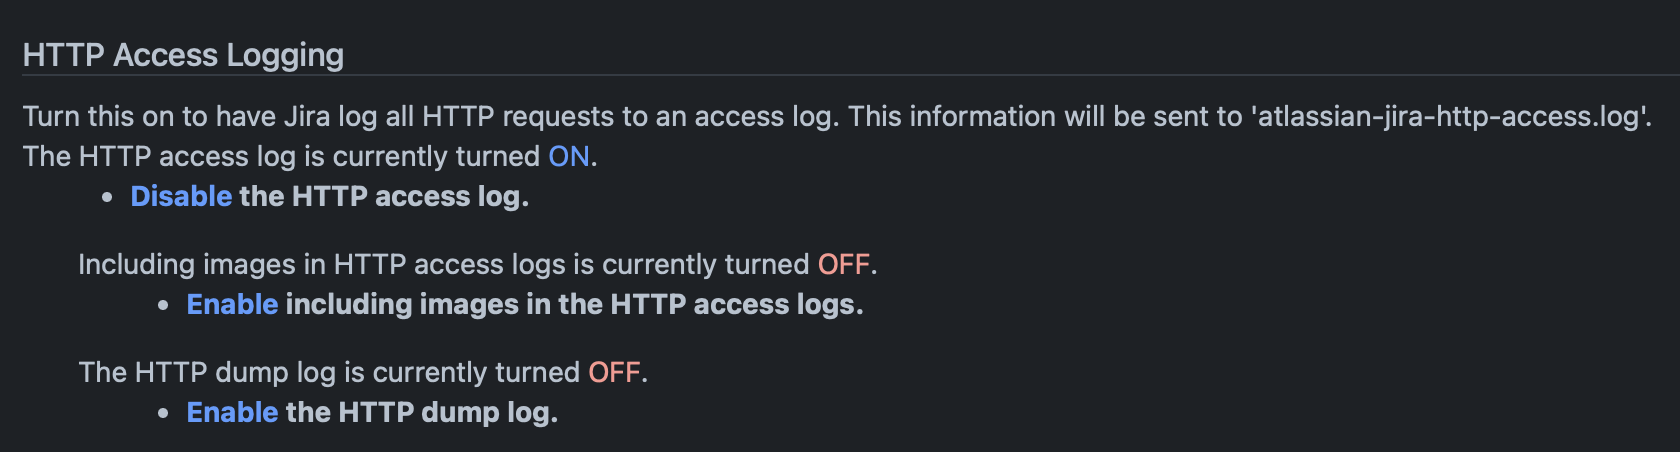
Task: Click 'The HTTP dump log is currently turned' text
Action: point(329,373)
